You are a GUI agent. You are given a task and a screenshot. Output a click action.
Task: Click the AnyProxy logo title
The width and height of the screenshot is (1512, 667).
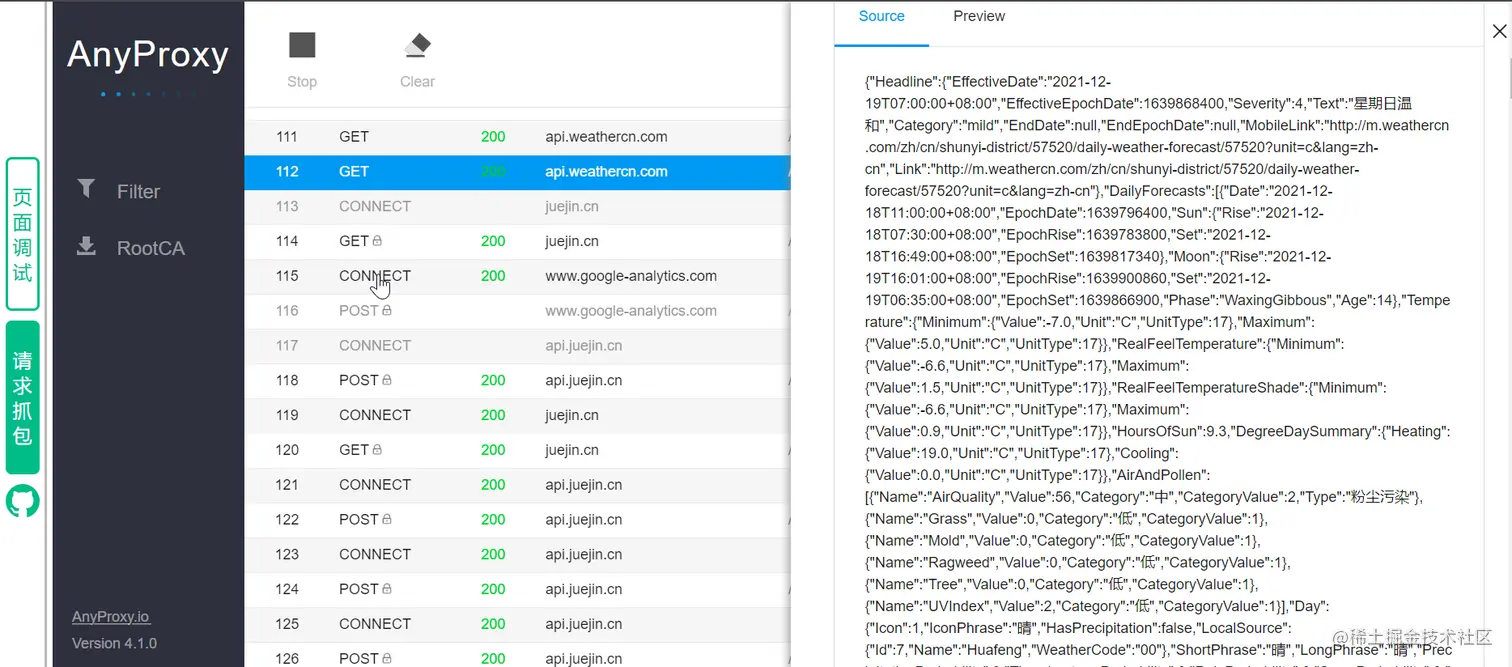[x=148, y=55]
